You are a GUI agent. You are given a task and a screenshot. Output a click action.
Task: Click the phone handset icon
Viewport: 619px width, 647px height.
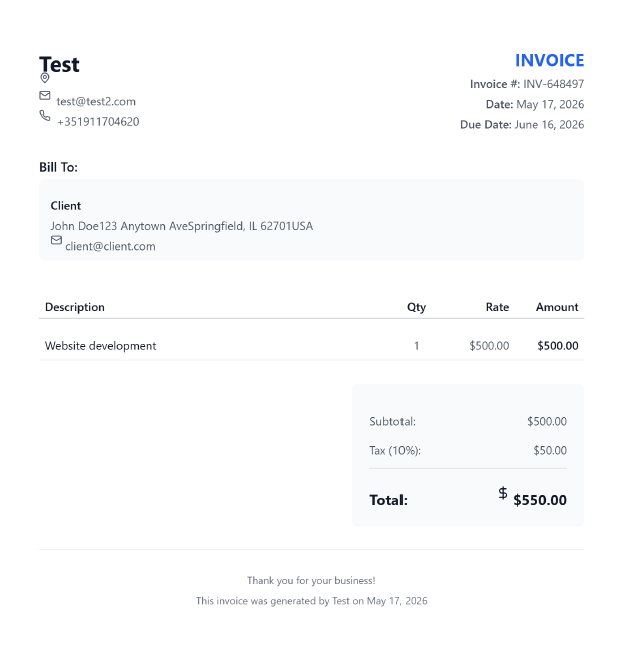tap(45, 115)
